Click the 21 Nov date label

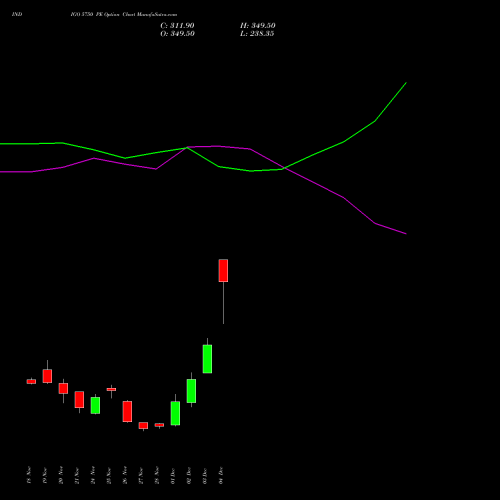[x=77, y=475]
